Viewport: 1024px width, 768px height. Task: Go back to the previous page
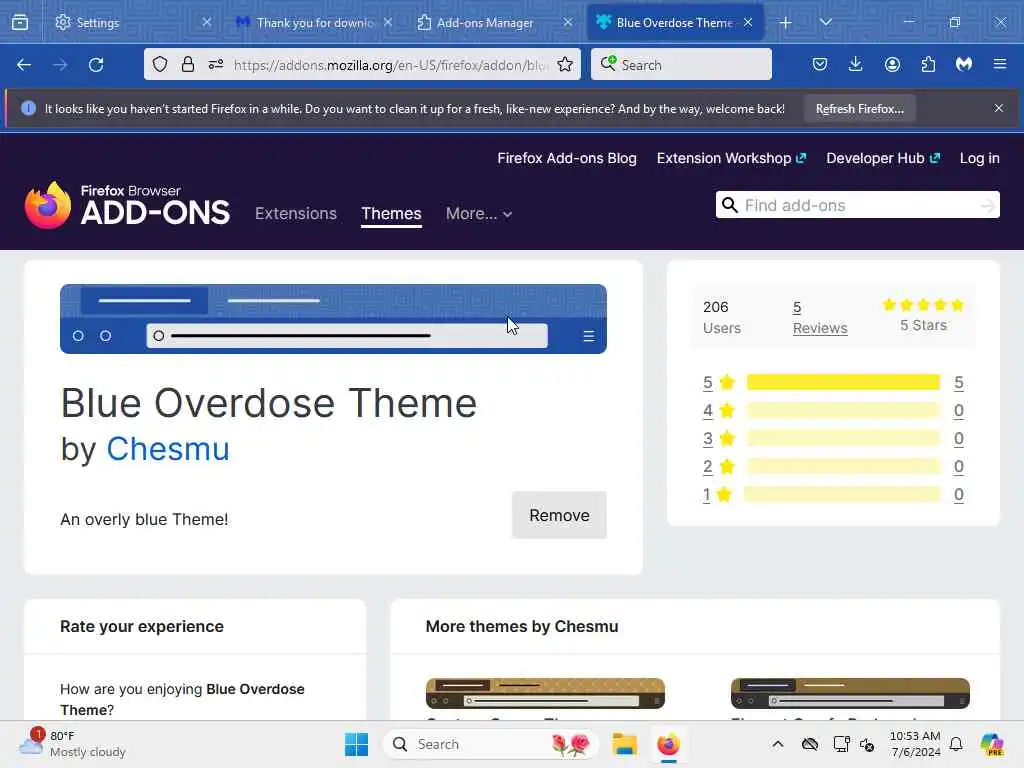tap(24, 65)
